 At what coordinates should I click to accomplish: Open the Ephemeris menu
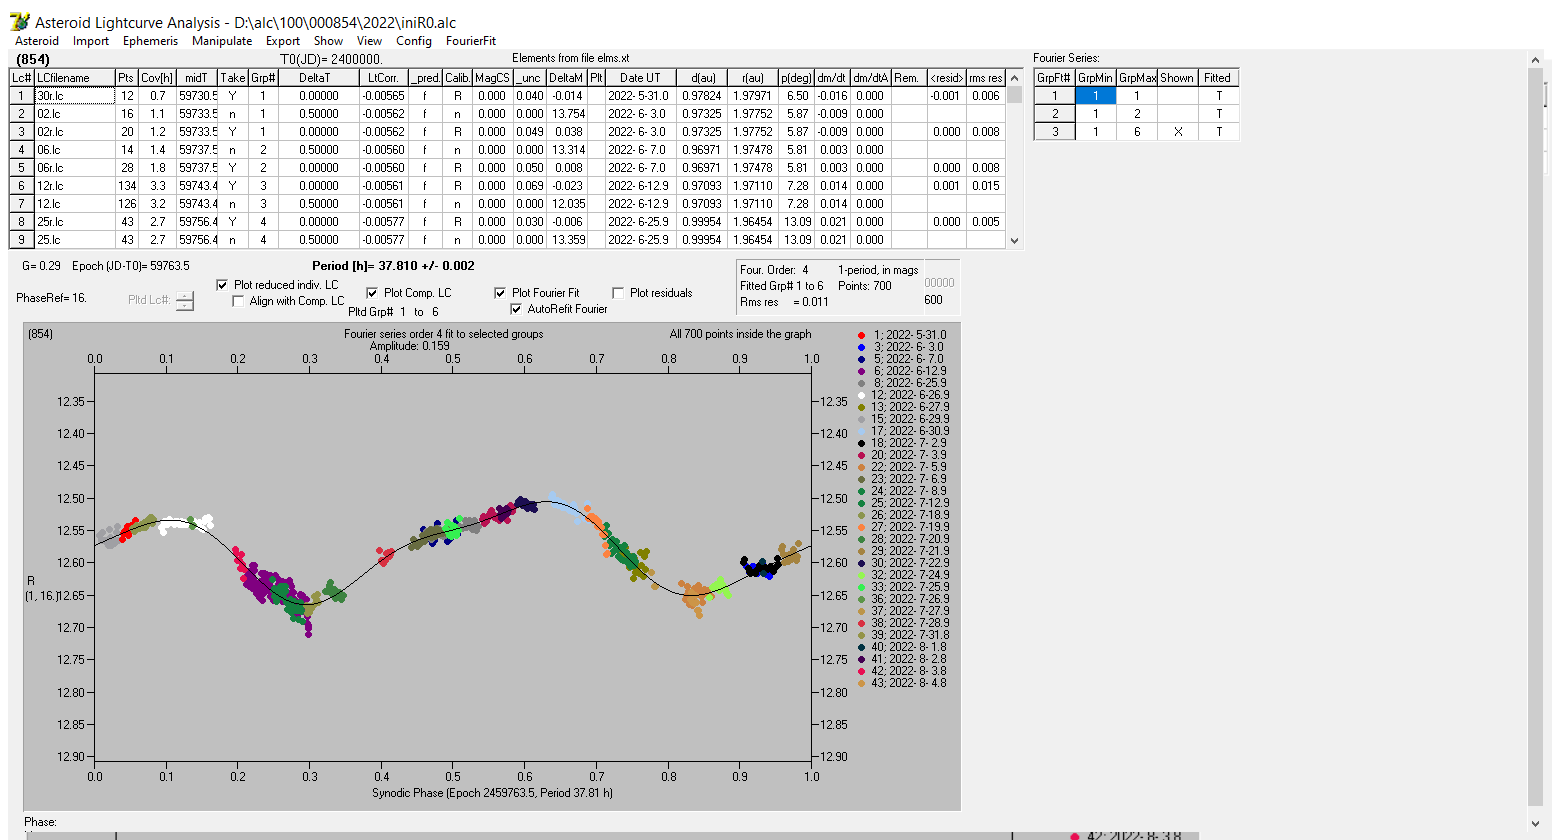(x=150, y=41)
